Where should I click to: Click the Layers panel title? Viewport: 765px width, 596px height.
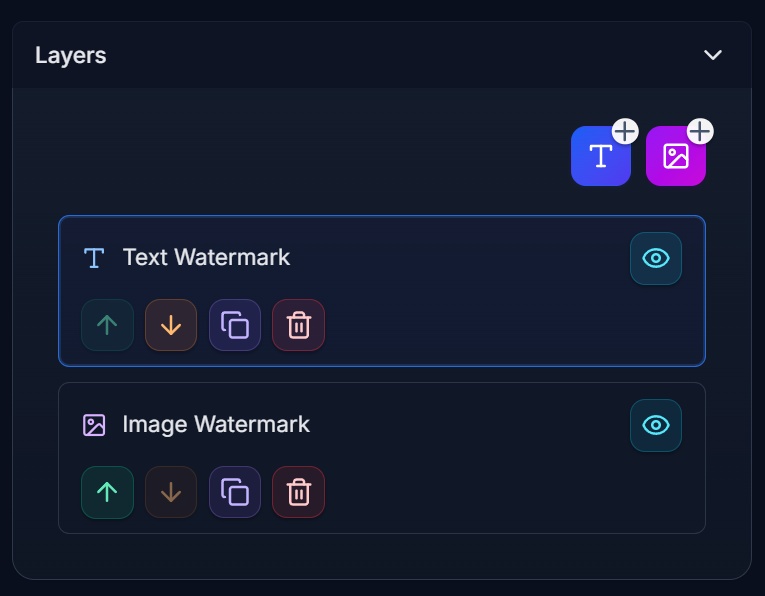click(x=71, y=55)
